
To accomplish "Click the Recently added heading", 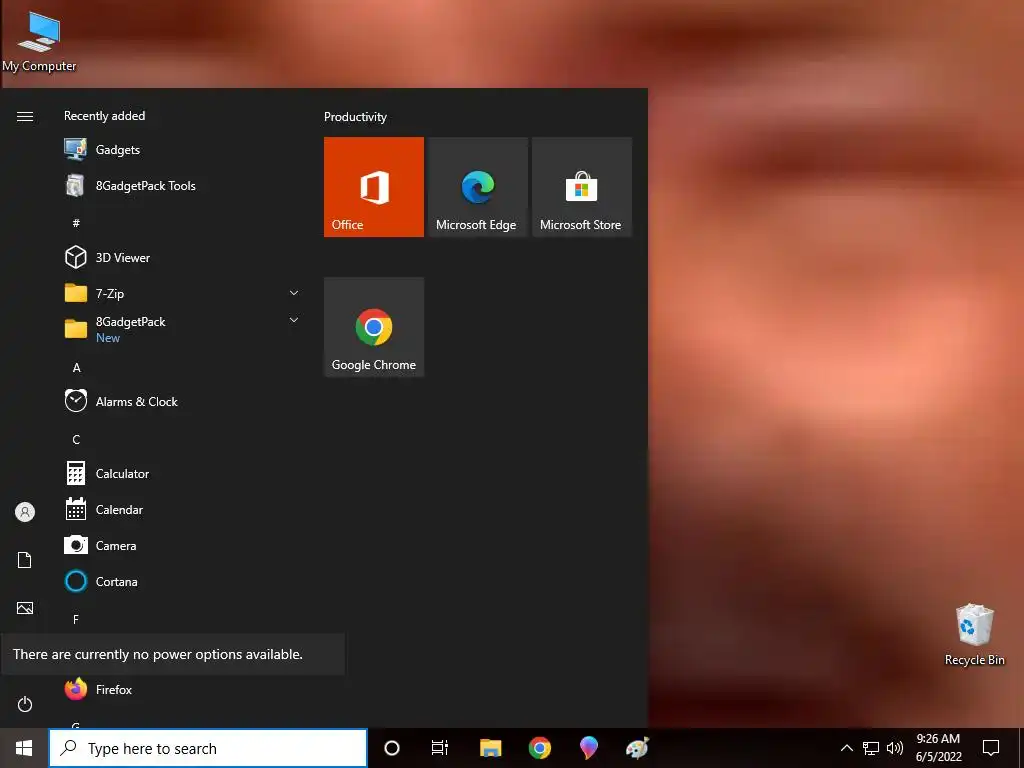I will [104, 116].
